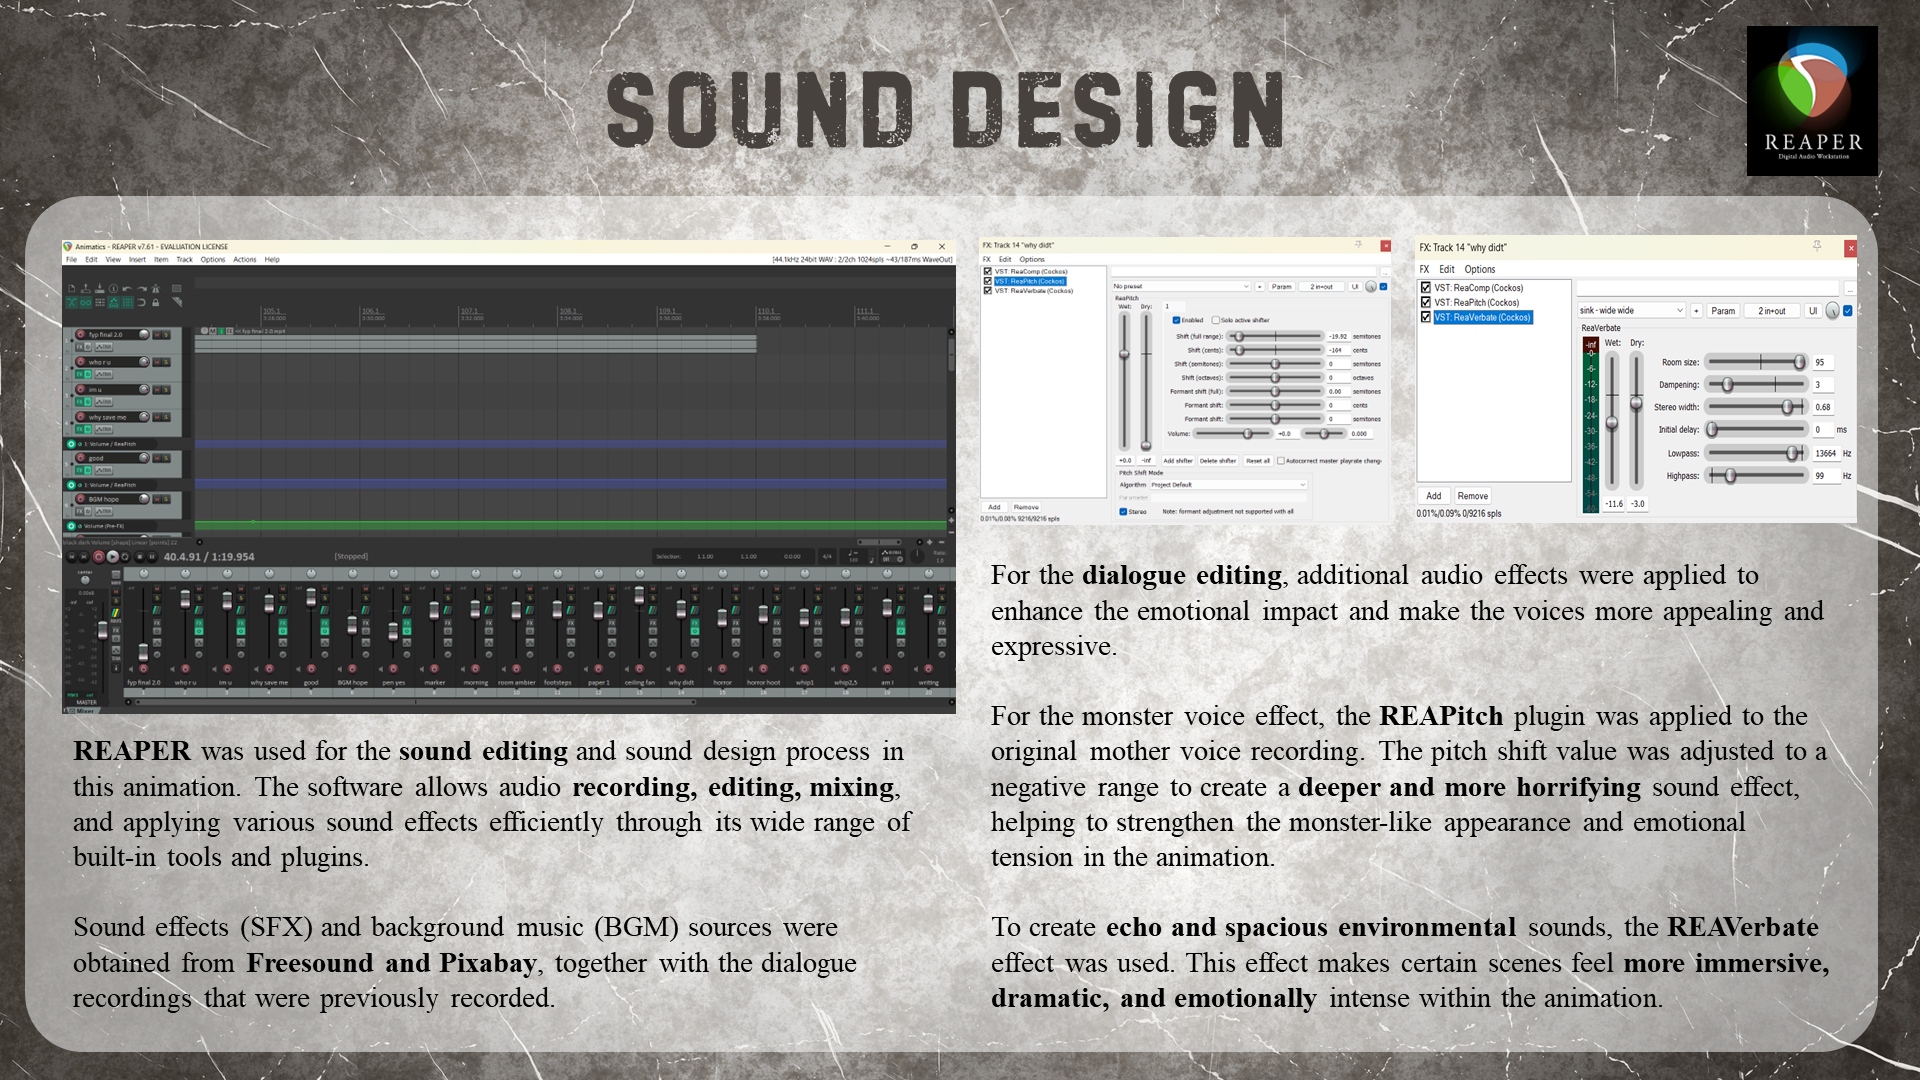Open the File menu in REAPER
The height and width of the screenshot is (1080, 1920).
[71, 259]
